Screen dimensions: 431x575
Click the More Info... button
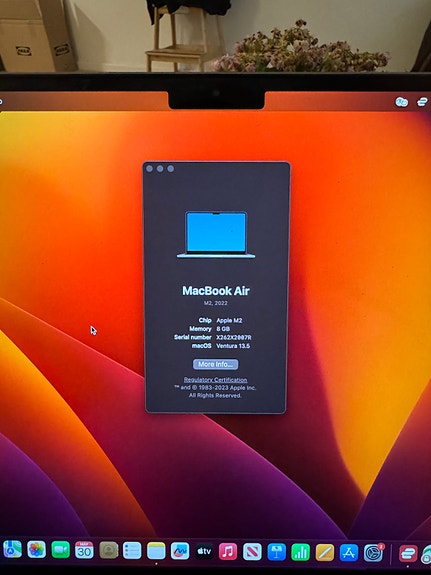(x=216, y=364)
